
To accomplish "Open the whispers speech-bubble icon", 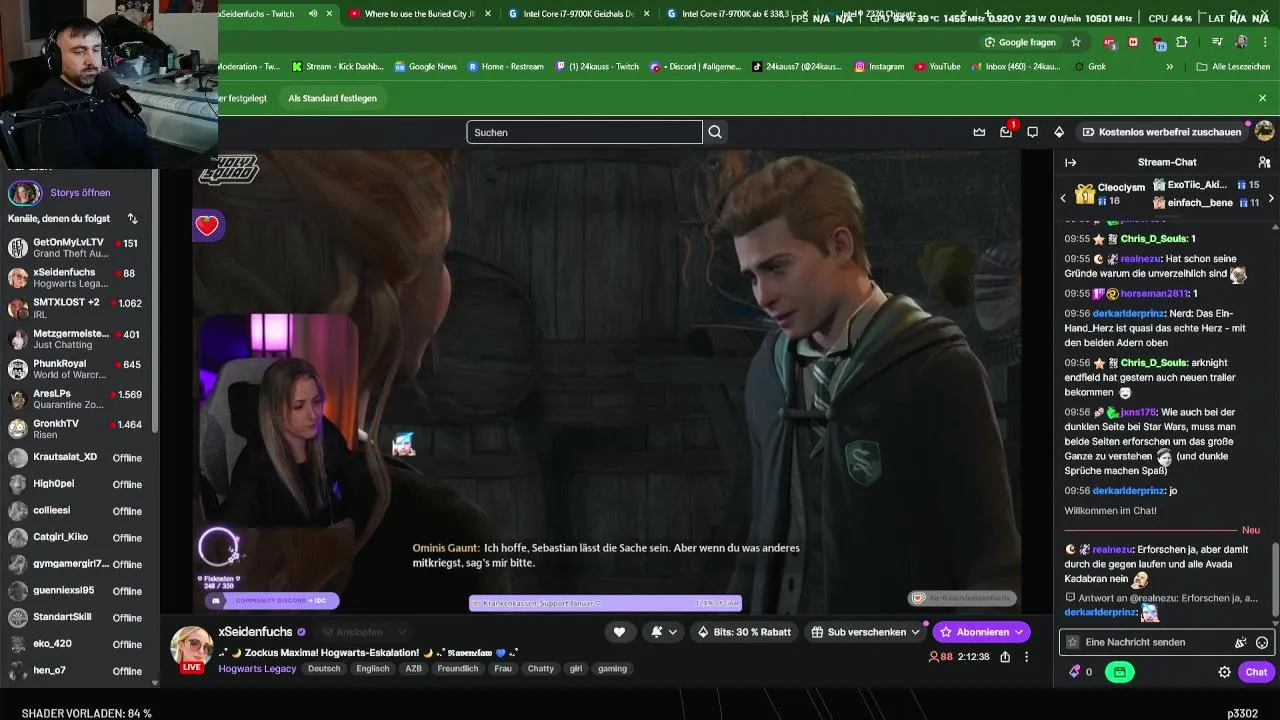I will (x=1032, y=132).
